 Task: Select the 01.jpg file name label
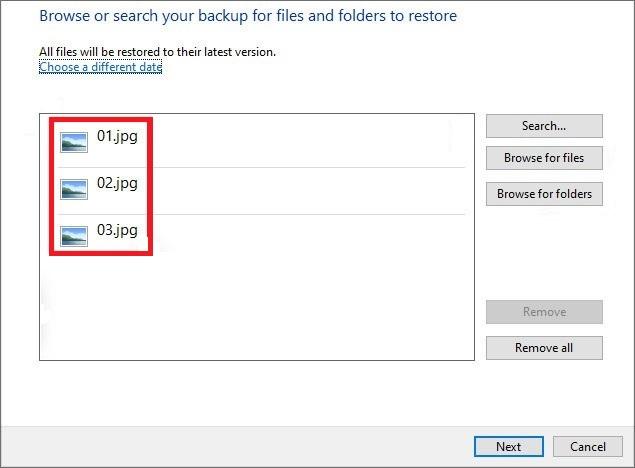pos(117,137)
